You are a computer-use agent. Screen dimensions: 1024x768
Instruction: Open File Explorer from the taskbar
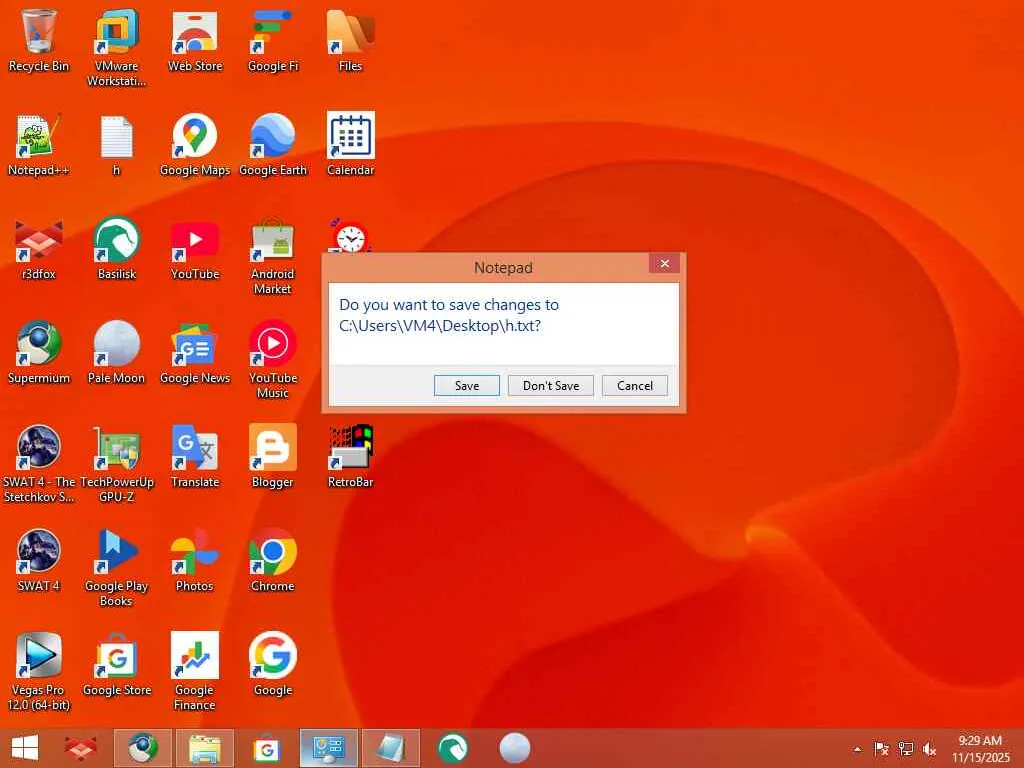205,748
